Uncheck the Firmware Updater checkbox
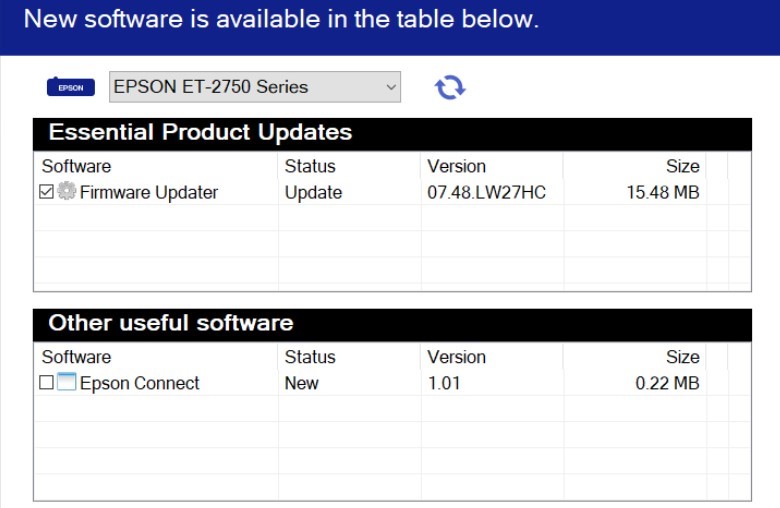The image size is (780, 508). coord(46,192)
